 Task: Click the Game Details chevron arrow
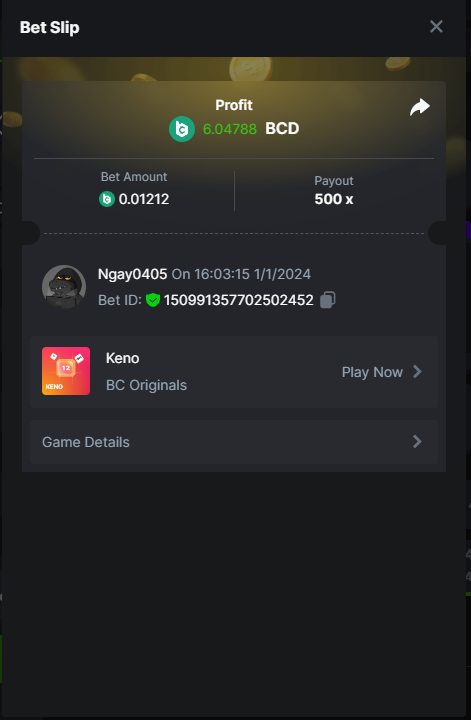[417, 442]
